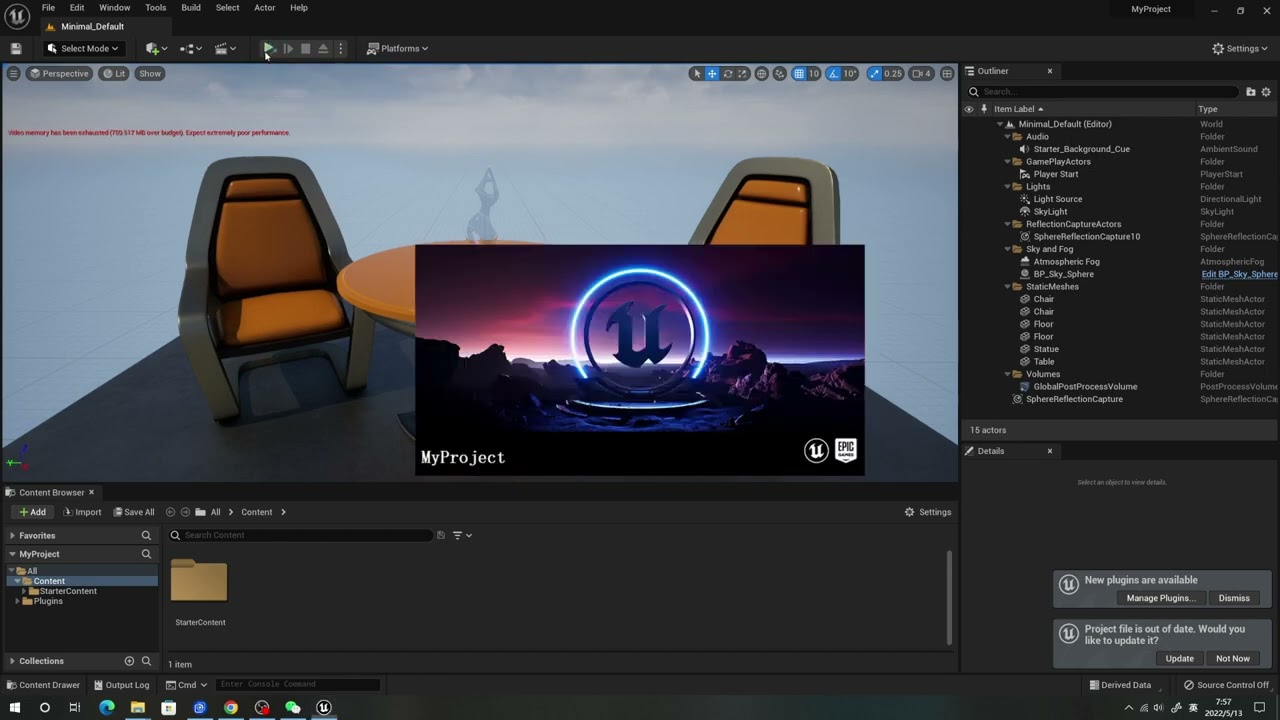The height and width of the screenshot is (720, 1280).
Task: Select the Statue actor in Outliner
Action: click(x=1046, y=349)
